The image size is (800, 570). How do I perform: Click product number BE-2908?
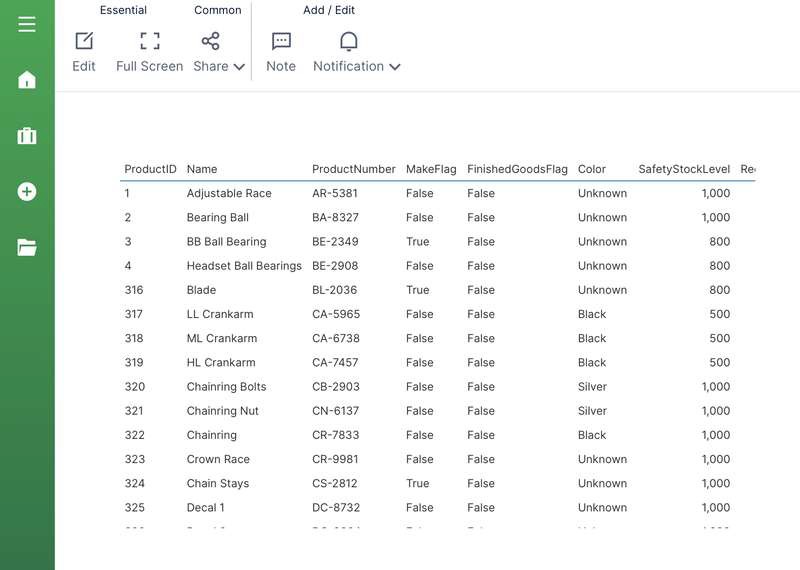pyautogui.click(x=335, y=266)
